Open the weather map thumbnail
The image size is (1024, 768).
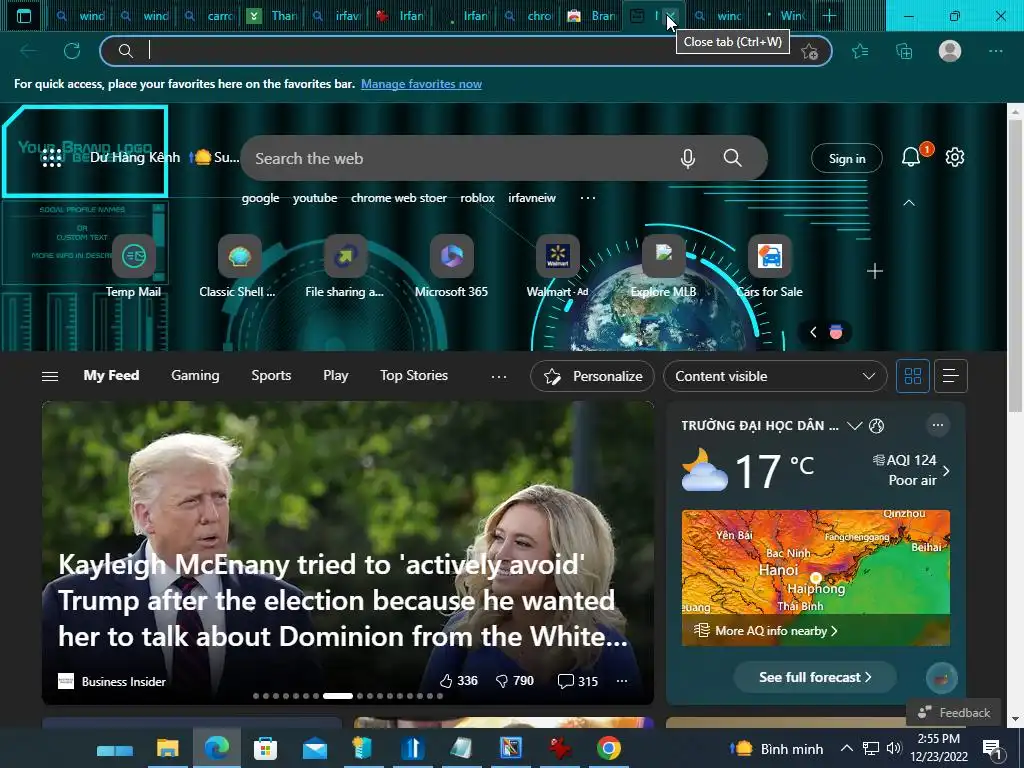coord(816,577)
